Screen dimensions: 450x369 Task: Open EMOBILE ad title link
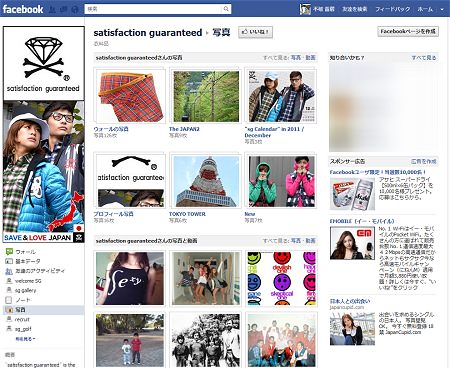click(x=362, y=221)
